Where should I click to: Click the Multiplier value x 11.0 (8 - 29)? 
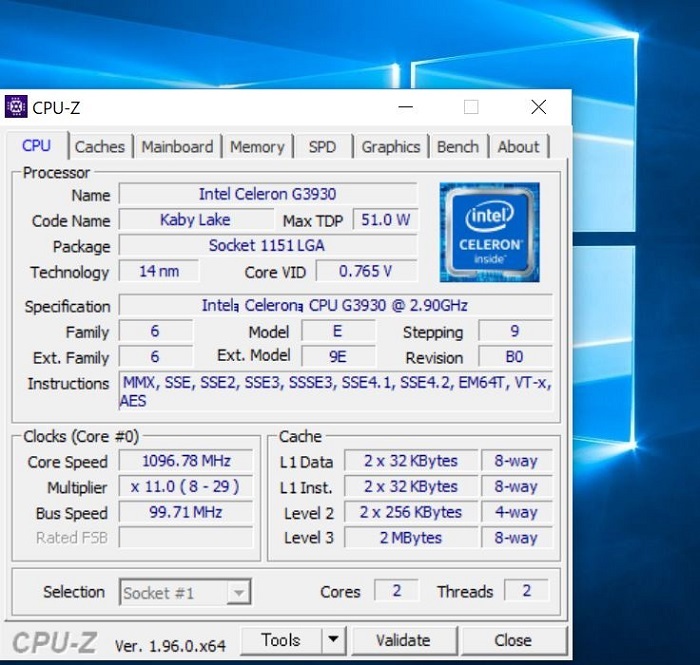(x=186, y=486)
